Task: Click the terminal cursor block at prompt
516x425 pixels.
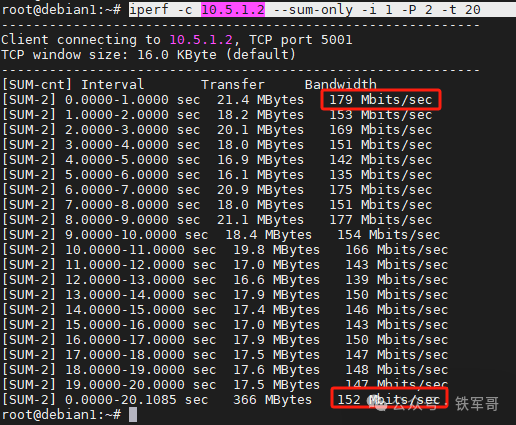Action: click(133, 415)
